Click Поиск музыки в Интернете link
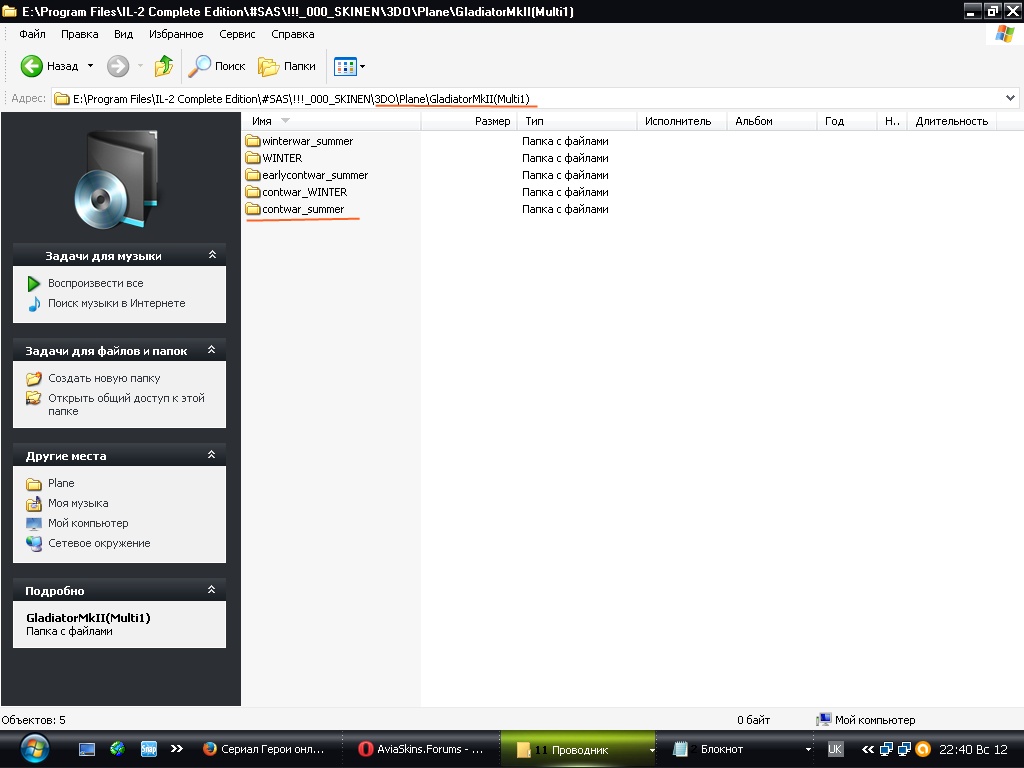1024x768 pixels. pos(116,303)
